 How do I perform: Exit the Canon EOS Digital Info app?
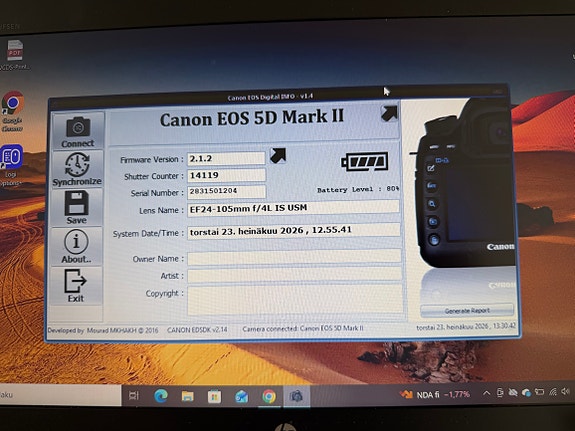76,286
